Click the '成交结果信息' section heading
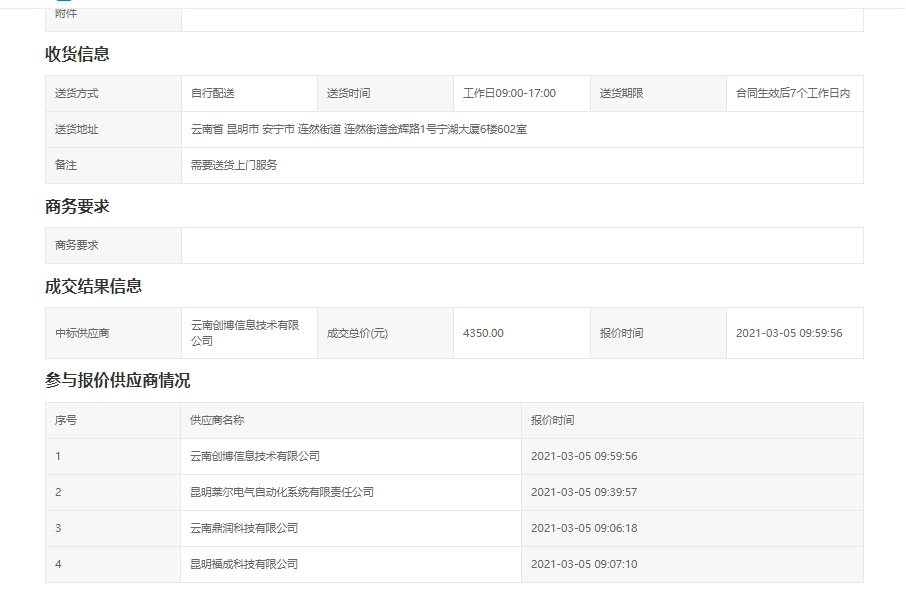906x609 pixels. (94, 286)
